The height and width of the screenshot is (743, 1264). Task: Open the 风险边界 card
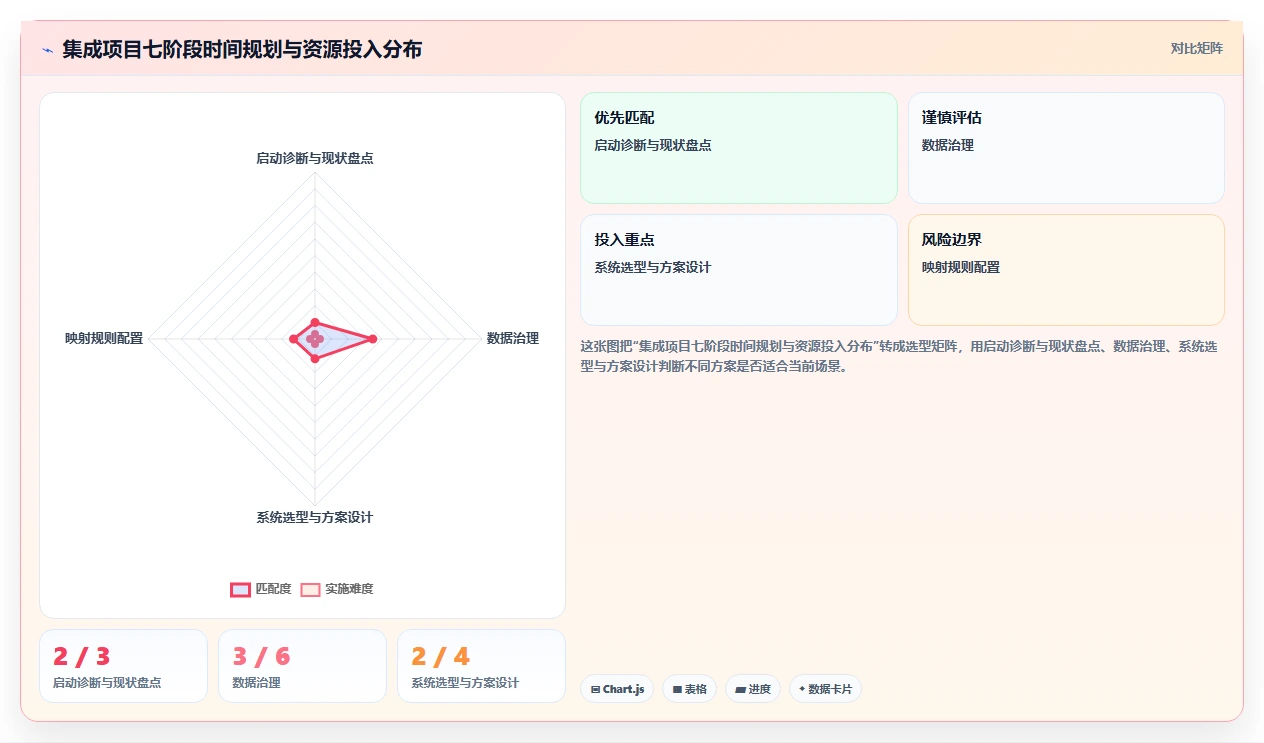[x=1066, y=270]
